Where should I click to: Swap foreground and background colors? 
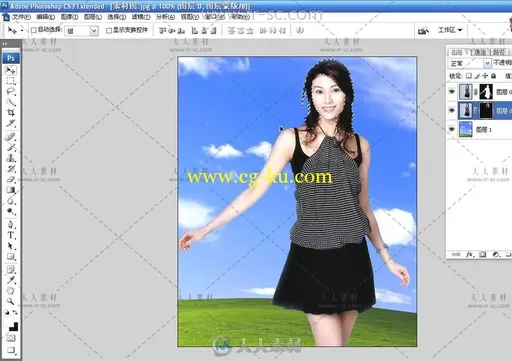[x=15, y=312]
